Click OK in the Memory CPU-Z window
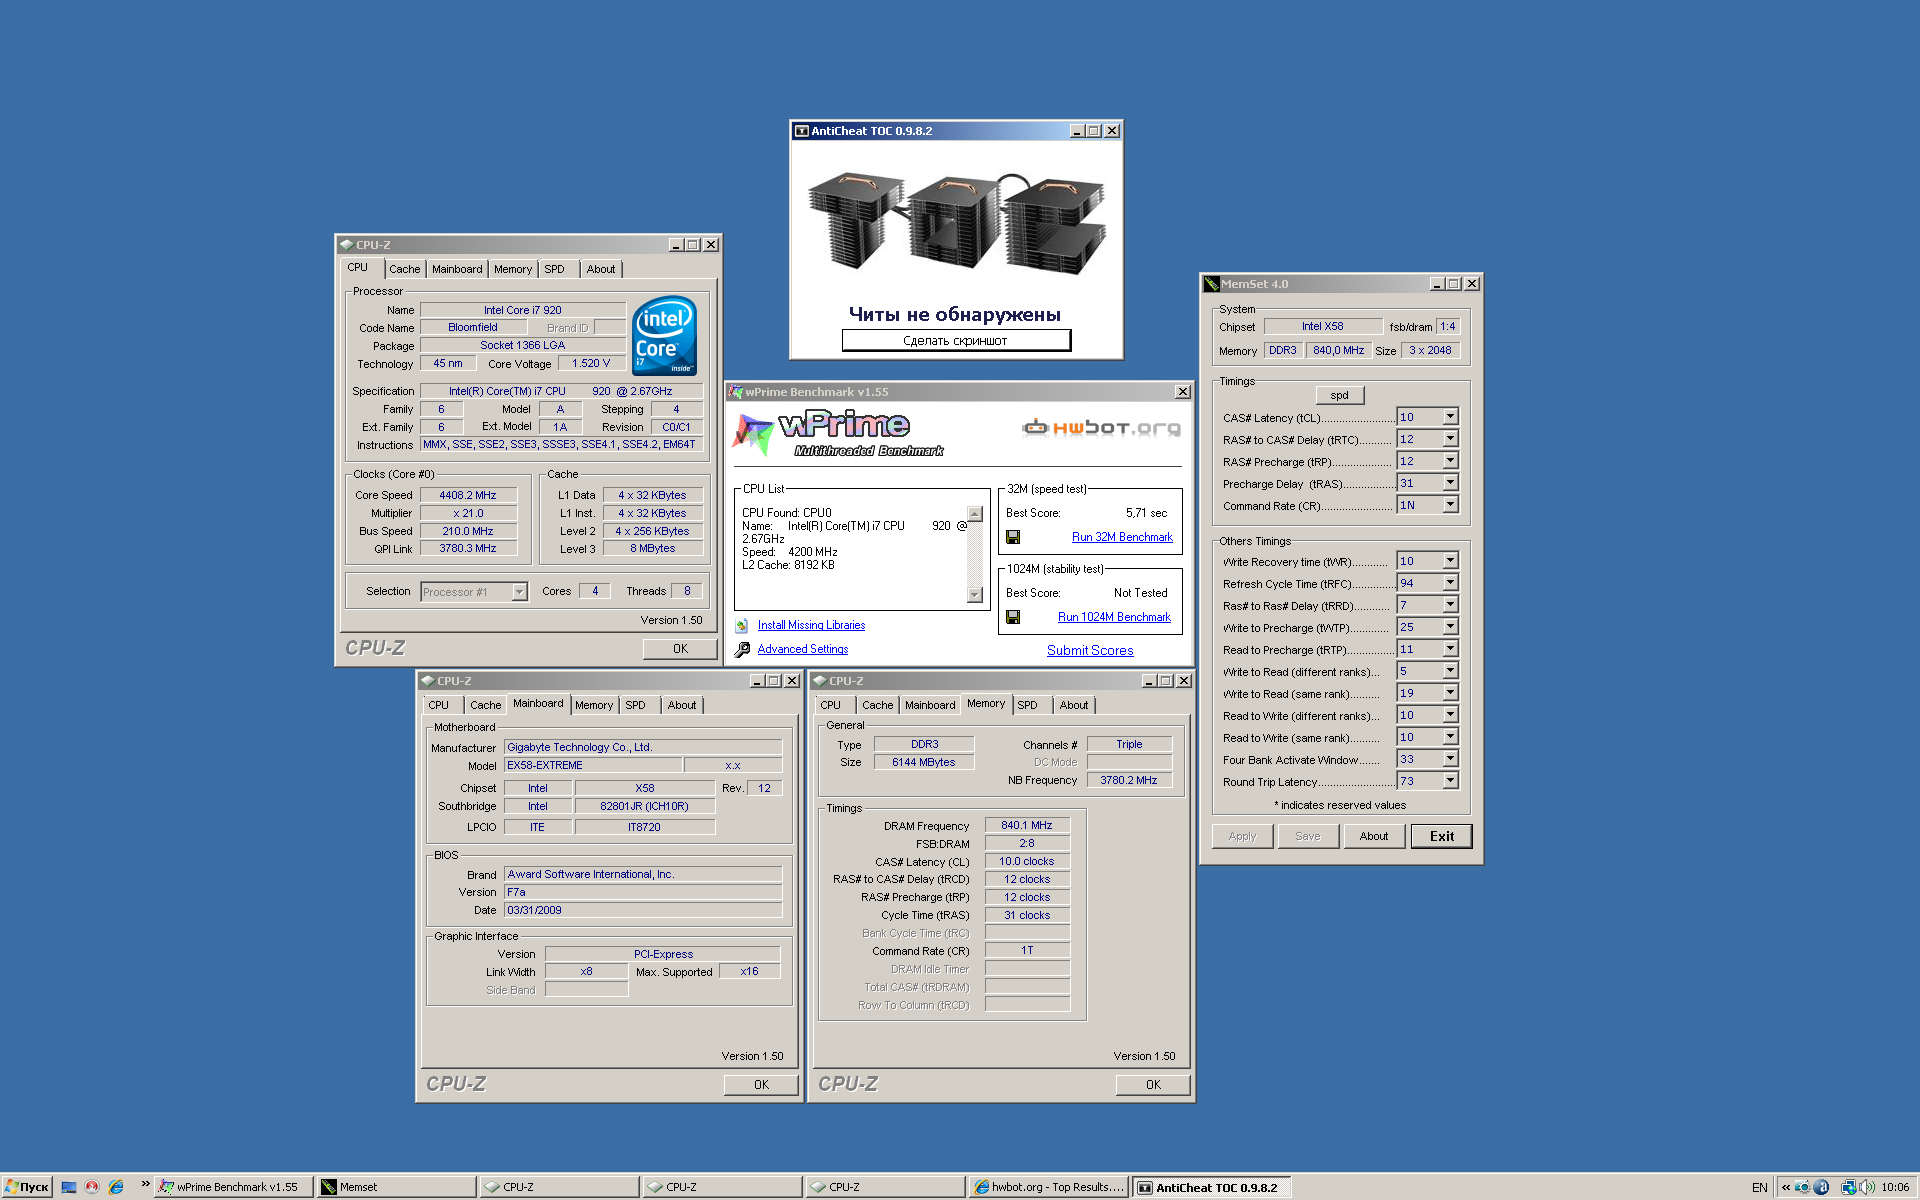 (1153, 1085)
